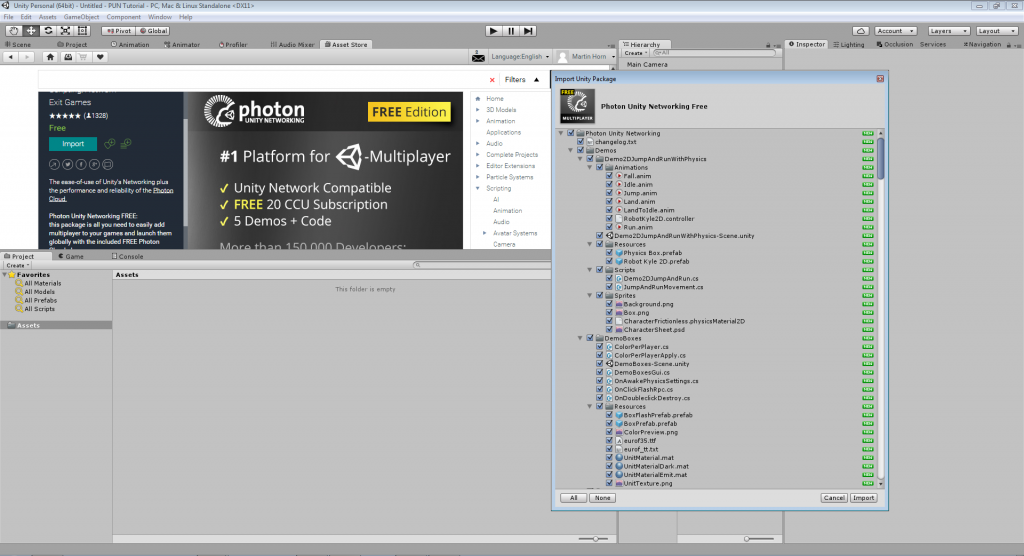Uncheck the Demos folder checkbox
Screen dimensions: 1024x556
click(x=581, y=150)
